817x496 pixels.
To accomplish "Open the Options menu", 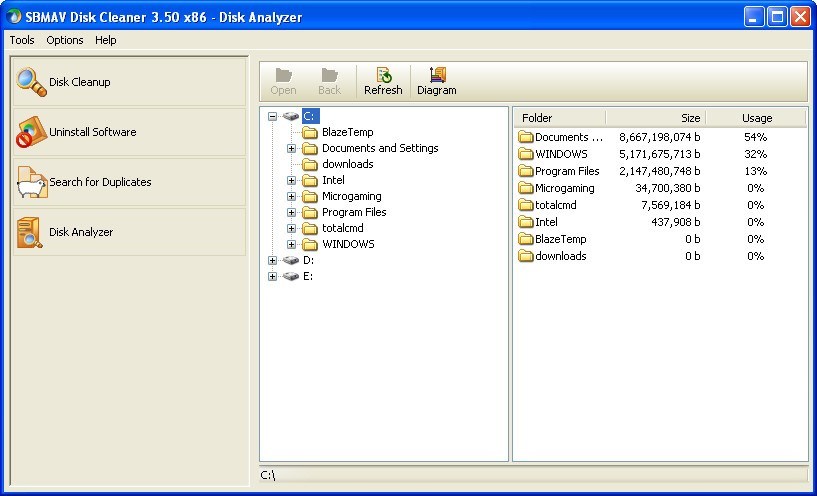I will tap(65, 40).
